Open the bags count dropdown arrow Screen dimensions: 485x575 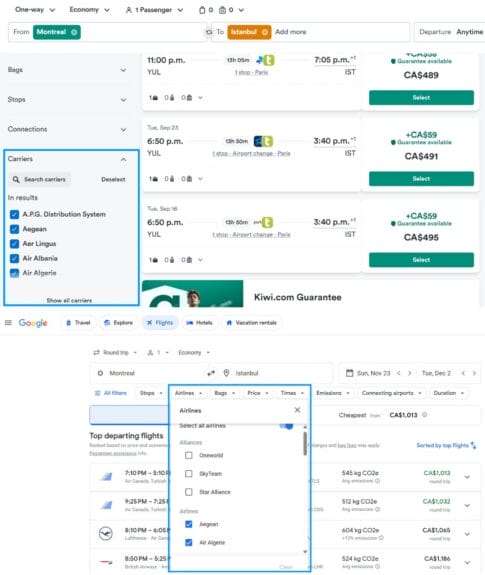[x=241, y=10]
